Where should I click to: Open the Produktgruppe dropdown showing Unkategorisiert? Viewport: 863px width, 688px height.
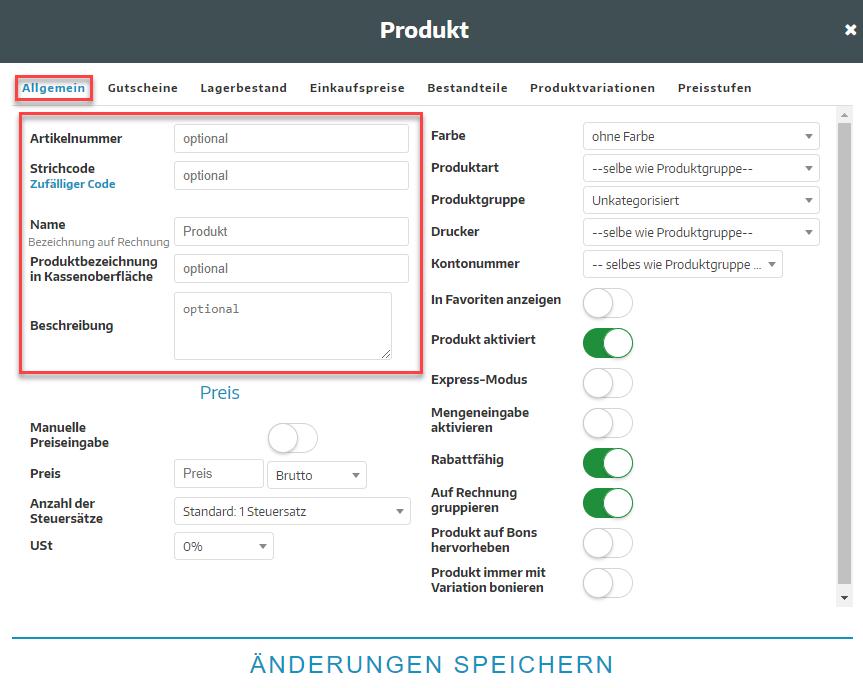701,200
